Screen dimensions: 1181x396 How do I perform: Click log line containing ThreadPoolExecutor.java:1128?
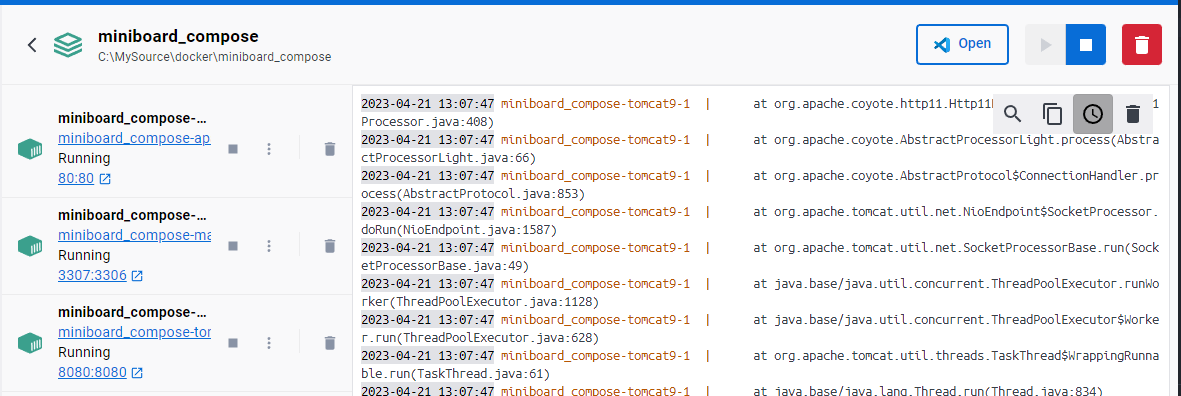pyautogui.click(x=759, y=293)
